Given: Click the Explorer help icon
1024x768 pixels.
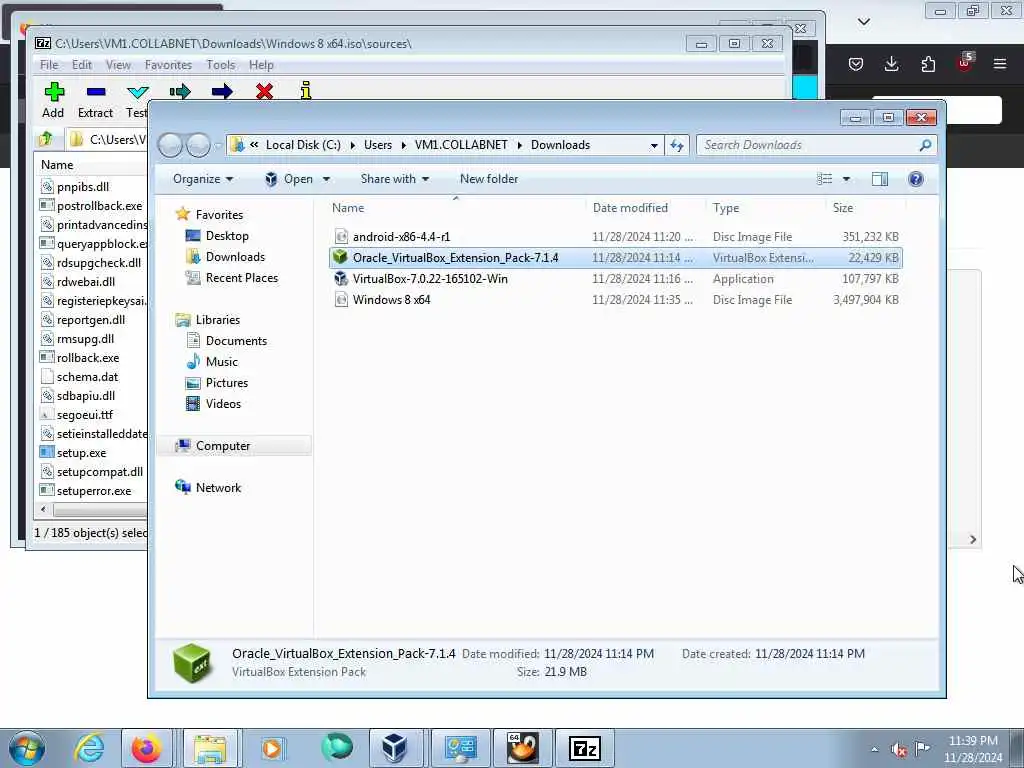Looking at the screenshot, I should [x=916, y=179].
